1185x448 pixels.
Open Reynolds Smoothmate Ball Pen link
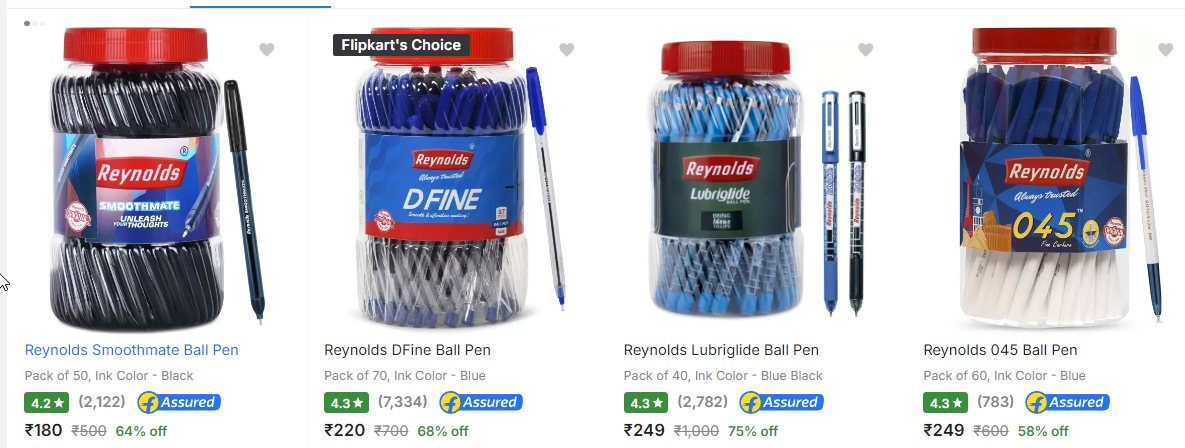(x=131, y=350)
